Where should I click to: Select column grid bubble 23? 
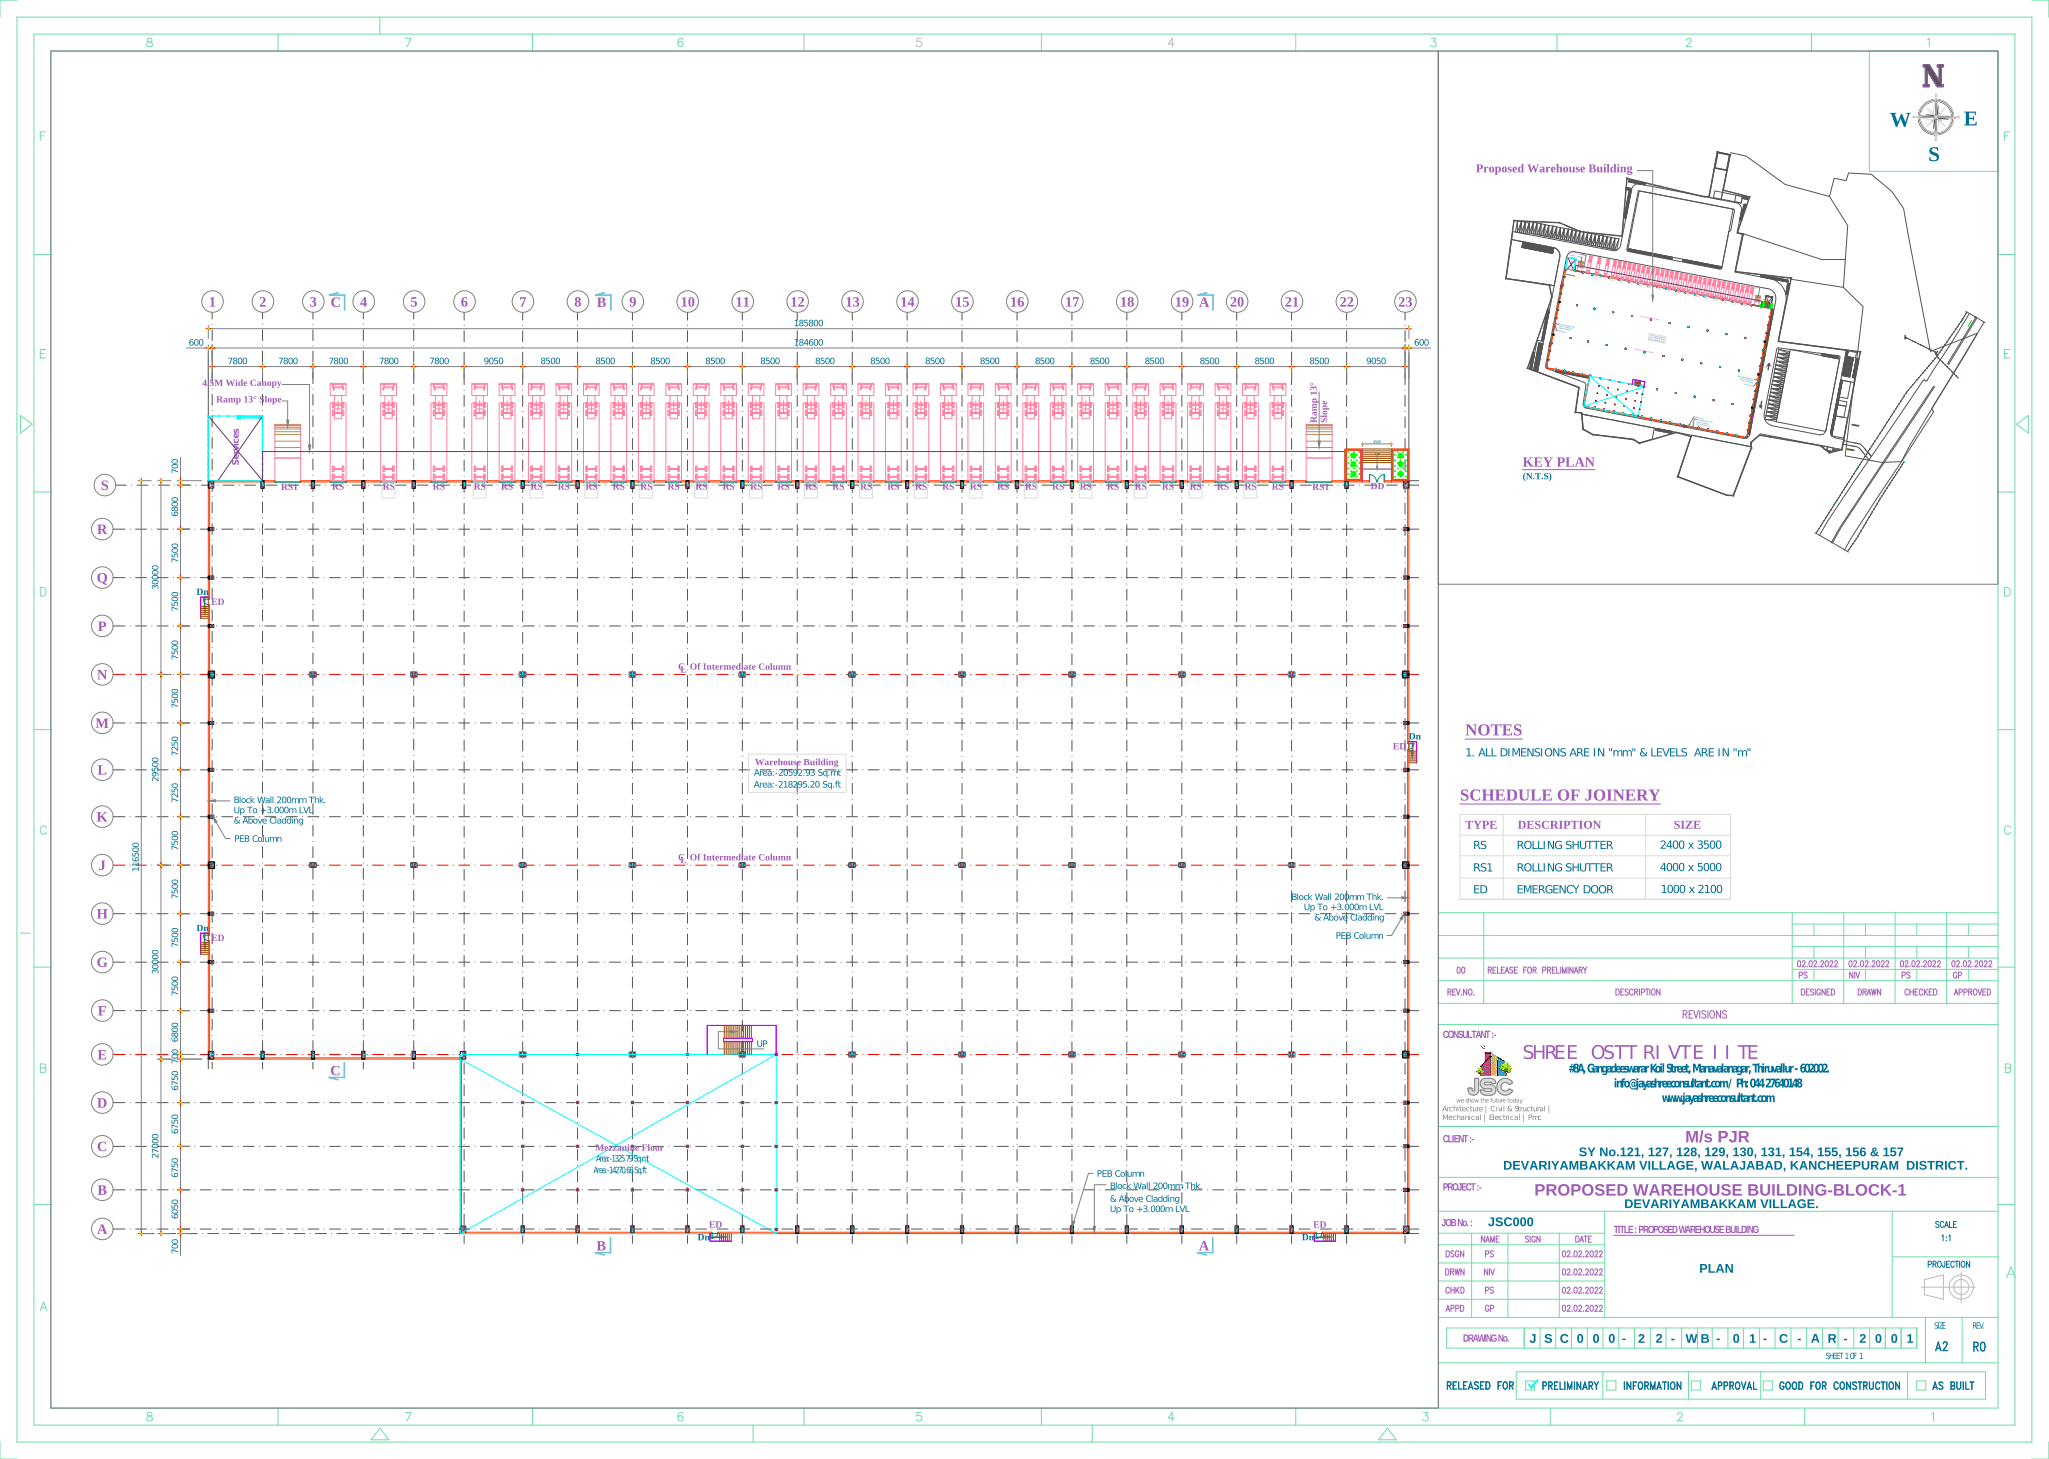click(x=1405, y=302)
